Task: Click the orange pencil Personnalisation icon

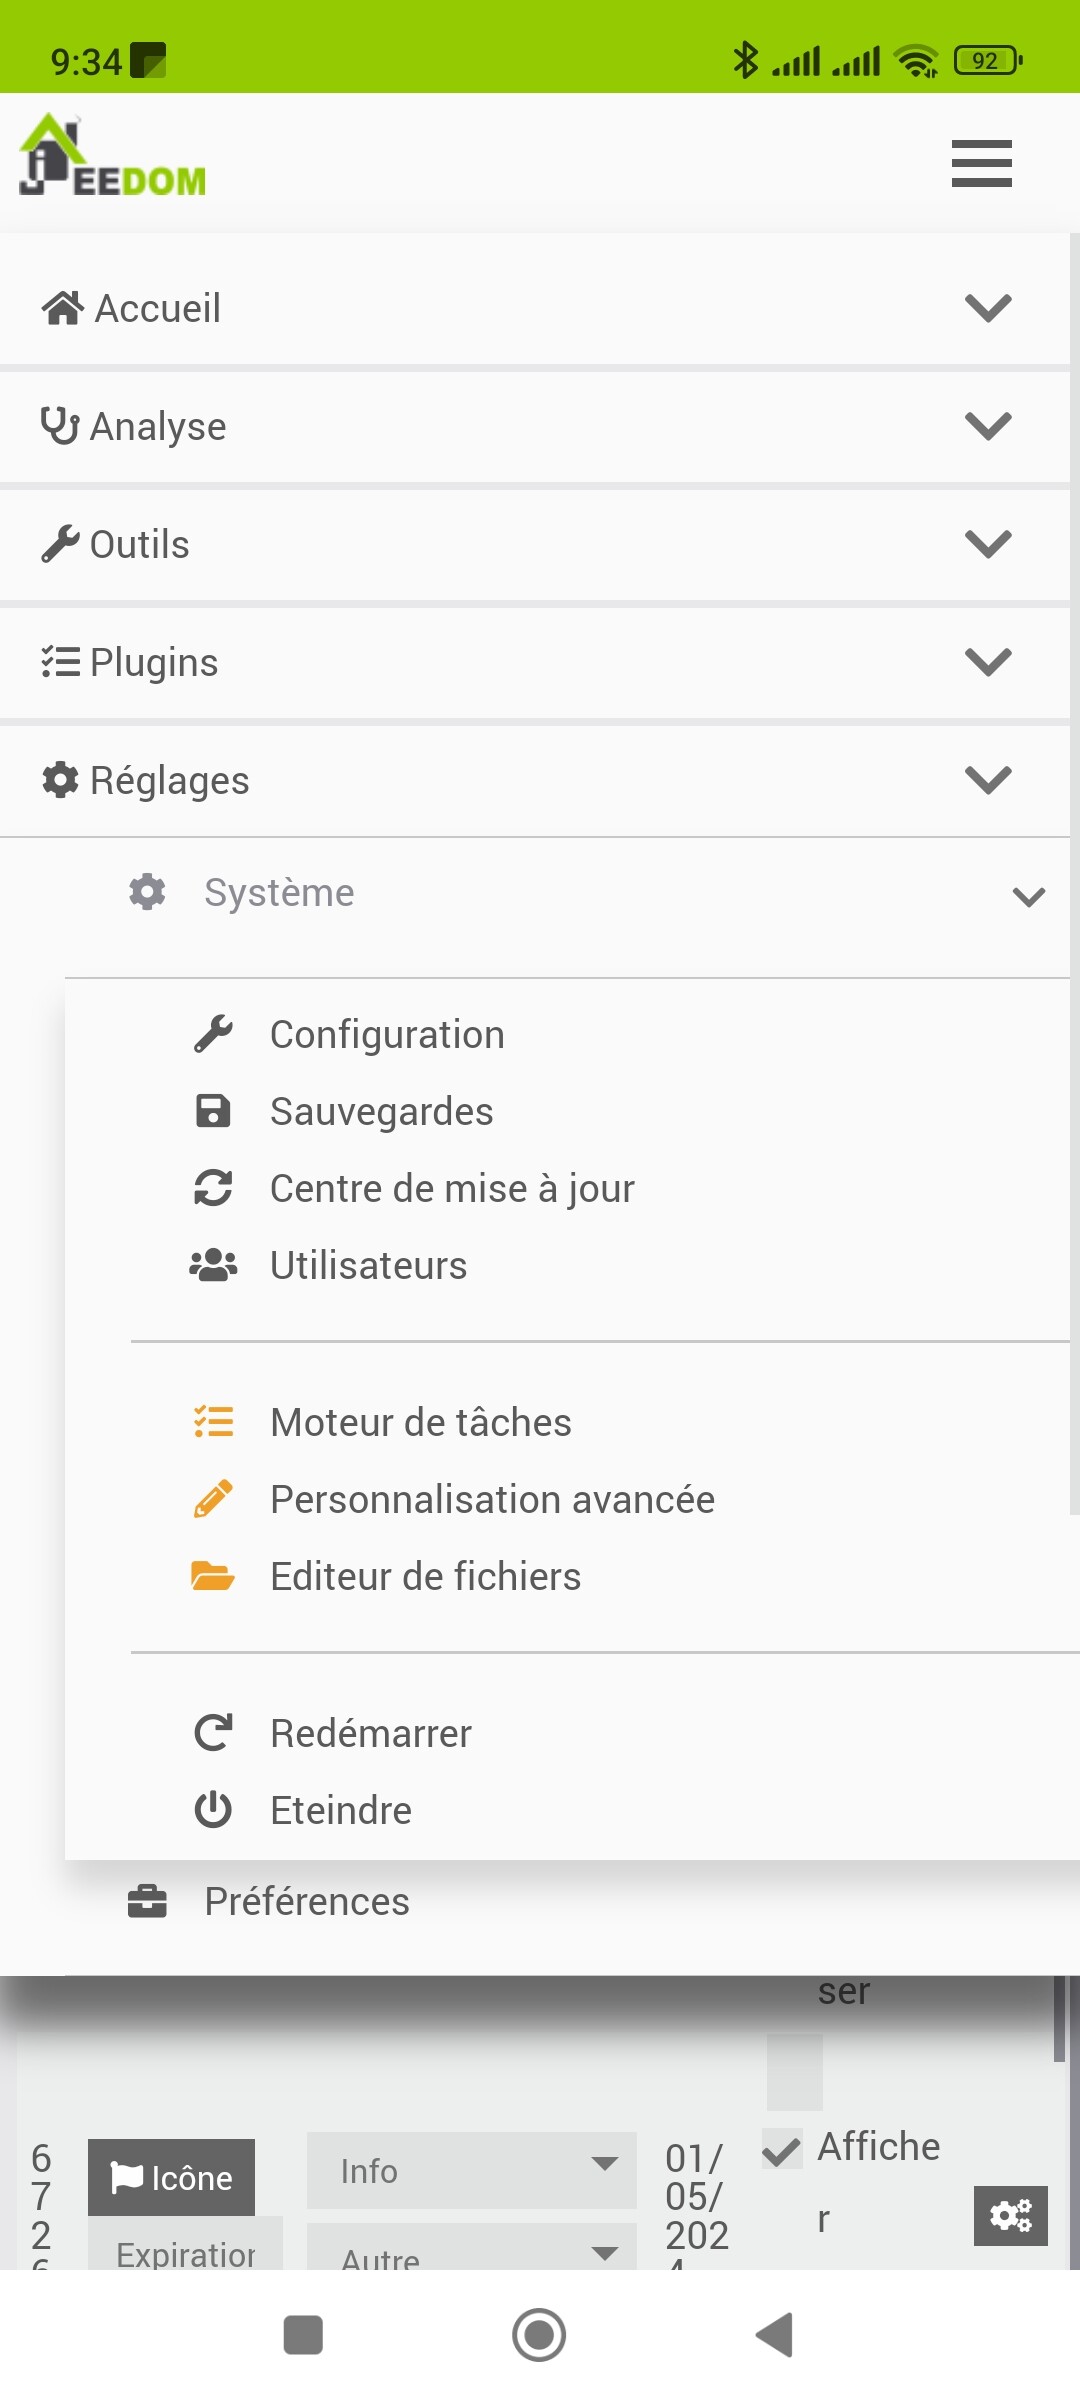Action: pos(213,1499)
